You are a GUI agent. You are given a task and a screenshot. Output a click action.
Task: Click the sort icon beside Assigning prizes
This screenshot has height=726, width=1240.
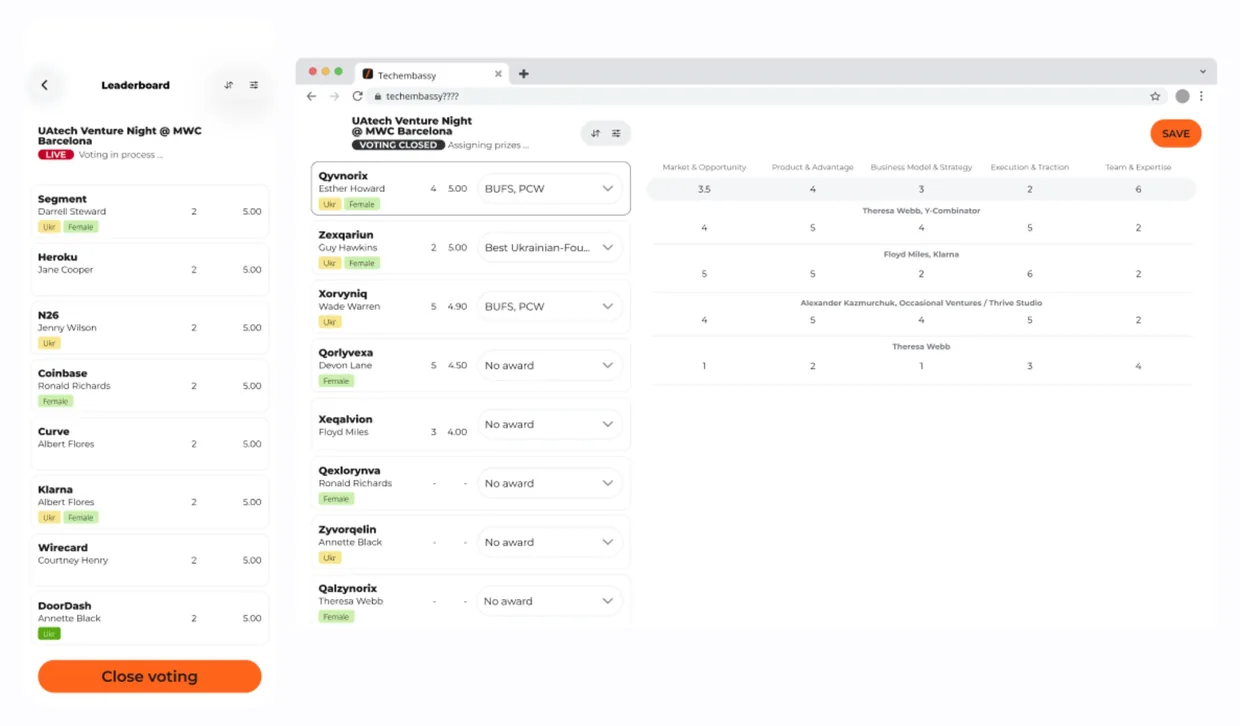(596, 133)
